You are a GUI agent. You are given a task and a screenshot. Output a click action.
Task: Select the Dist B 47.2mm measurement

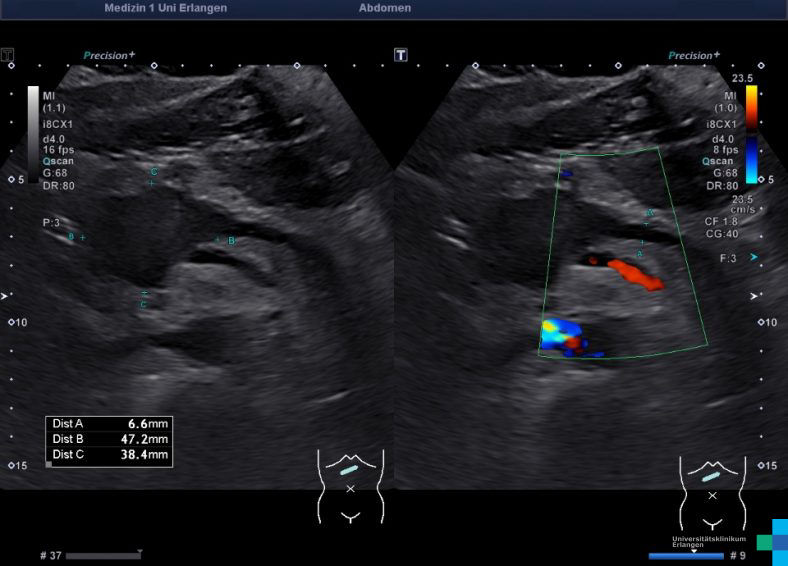tap(109, 439)
